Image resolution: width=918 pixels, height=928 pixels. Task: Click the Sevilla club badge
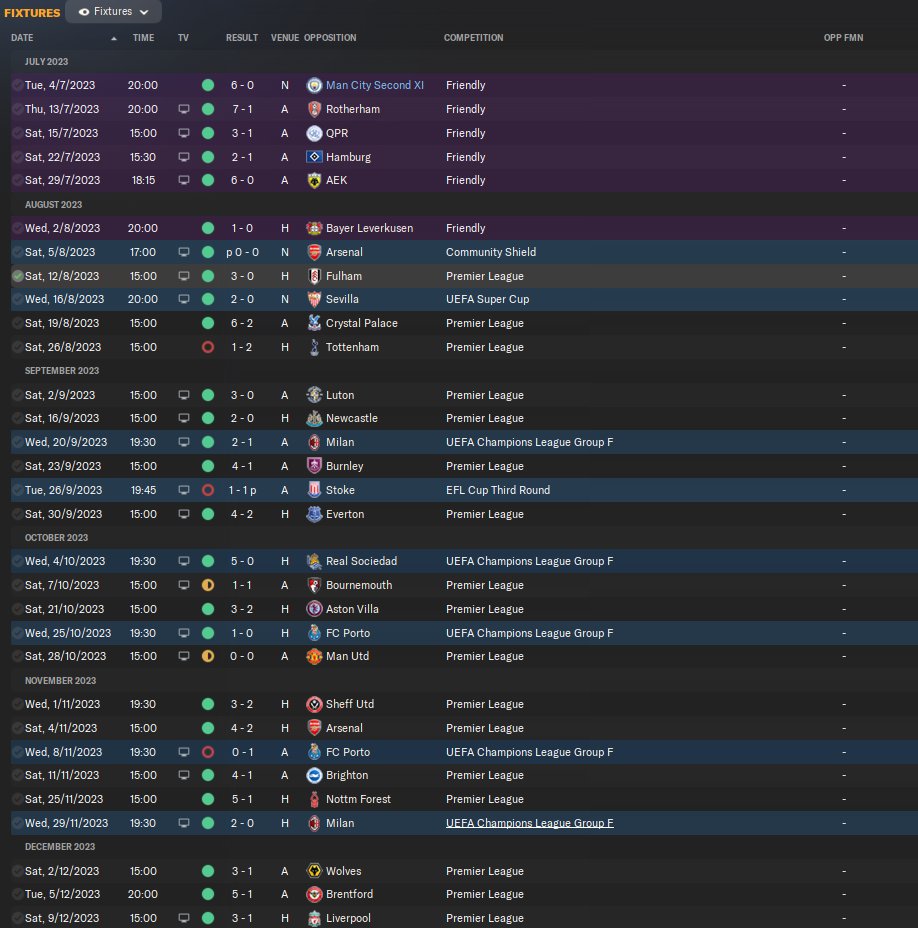[314, 299]
